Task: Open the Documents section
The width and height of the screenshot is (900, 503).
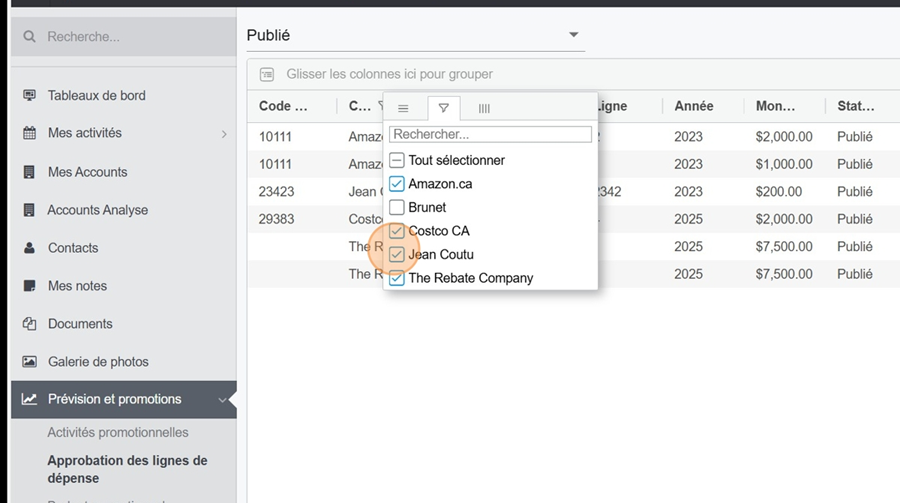Action: point(80,324)
